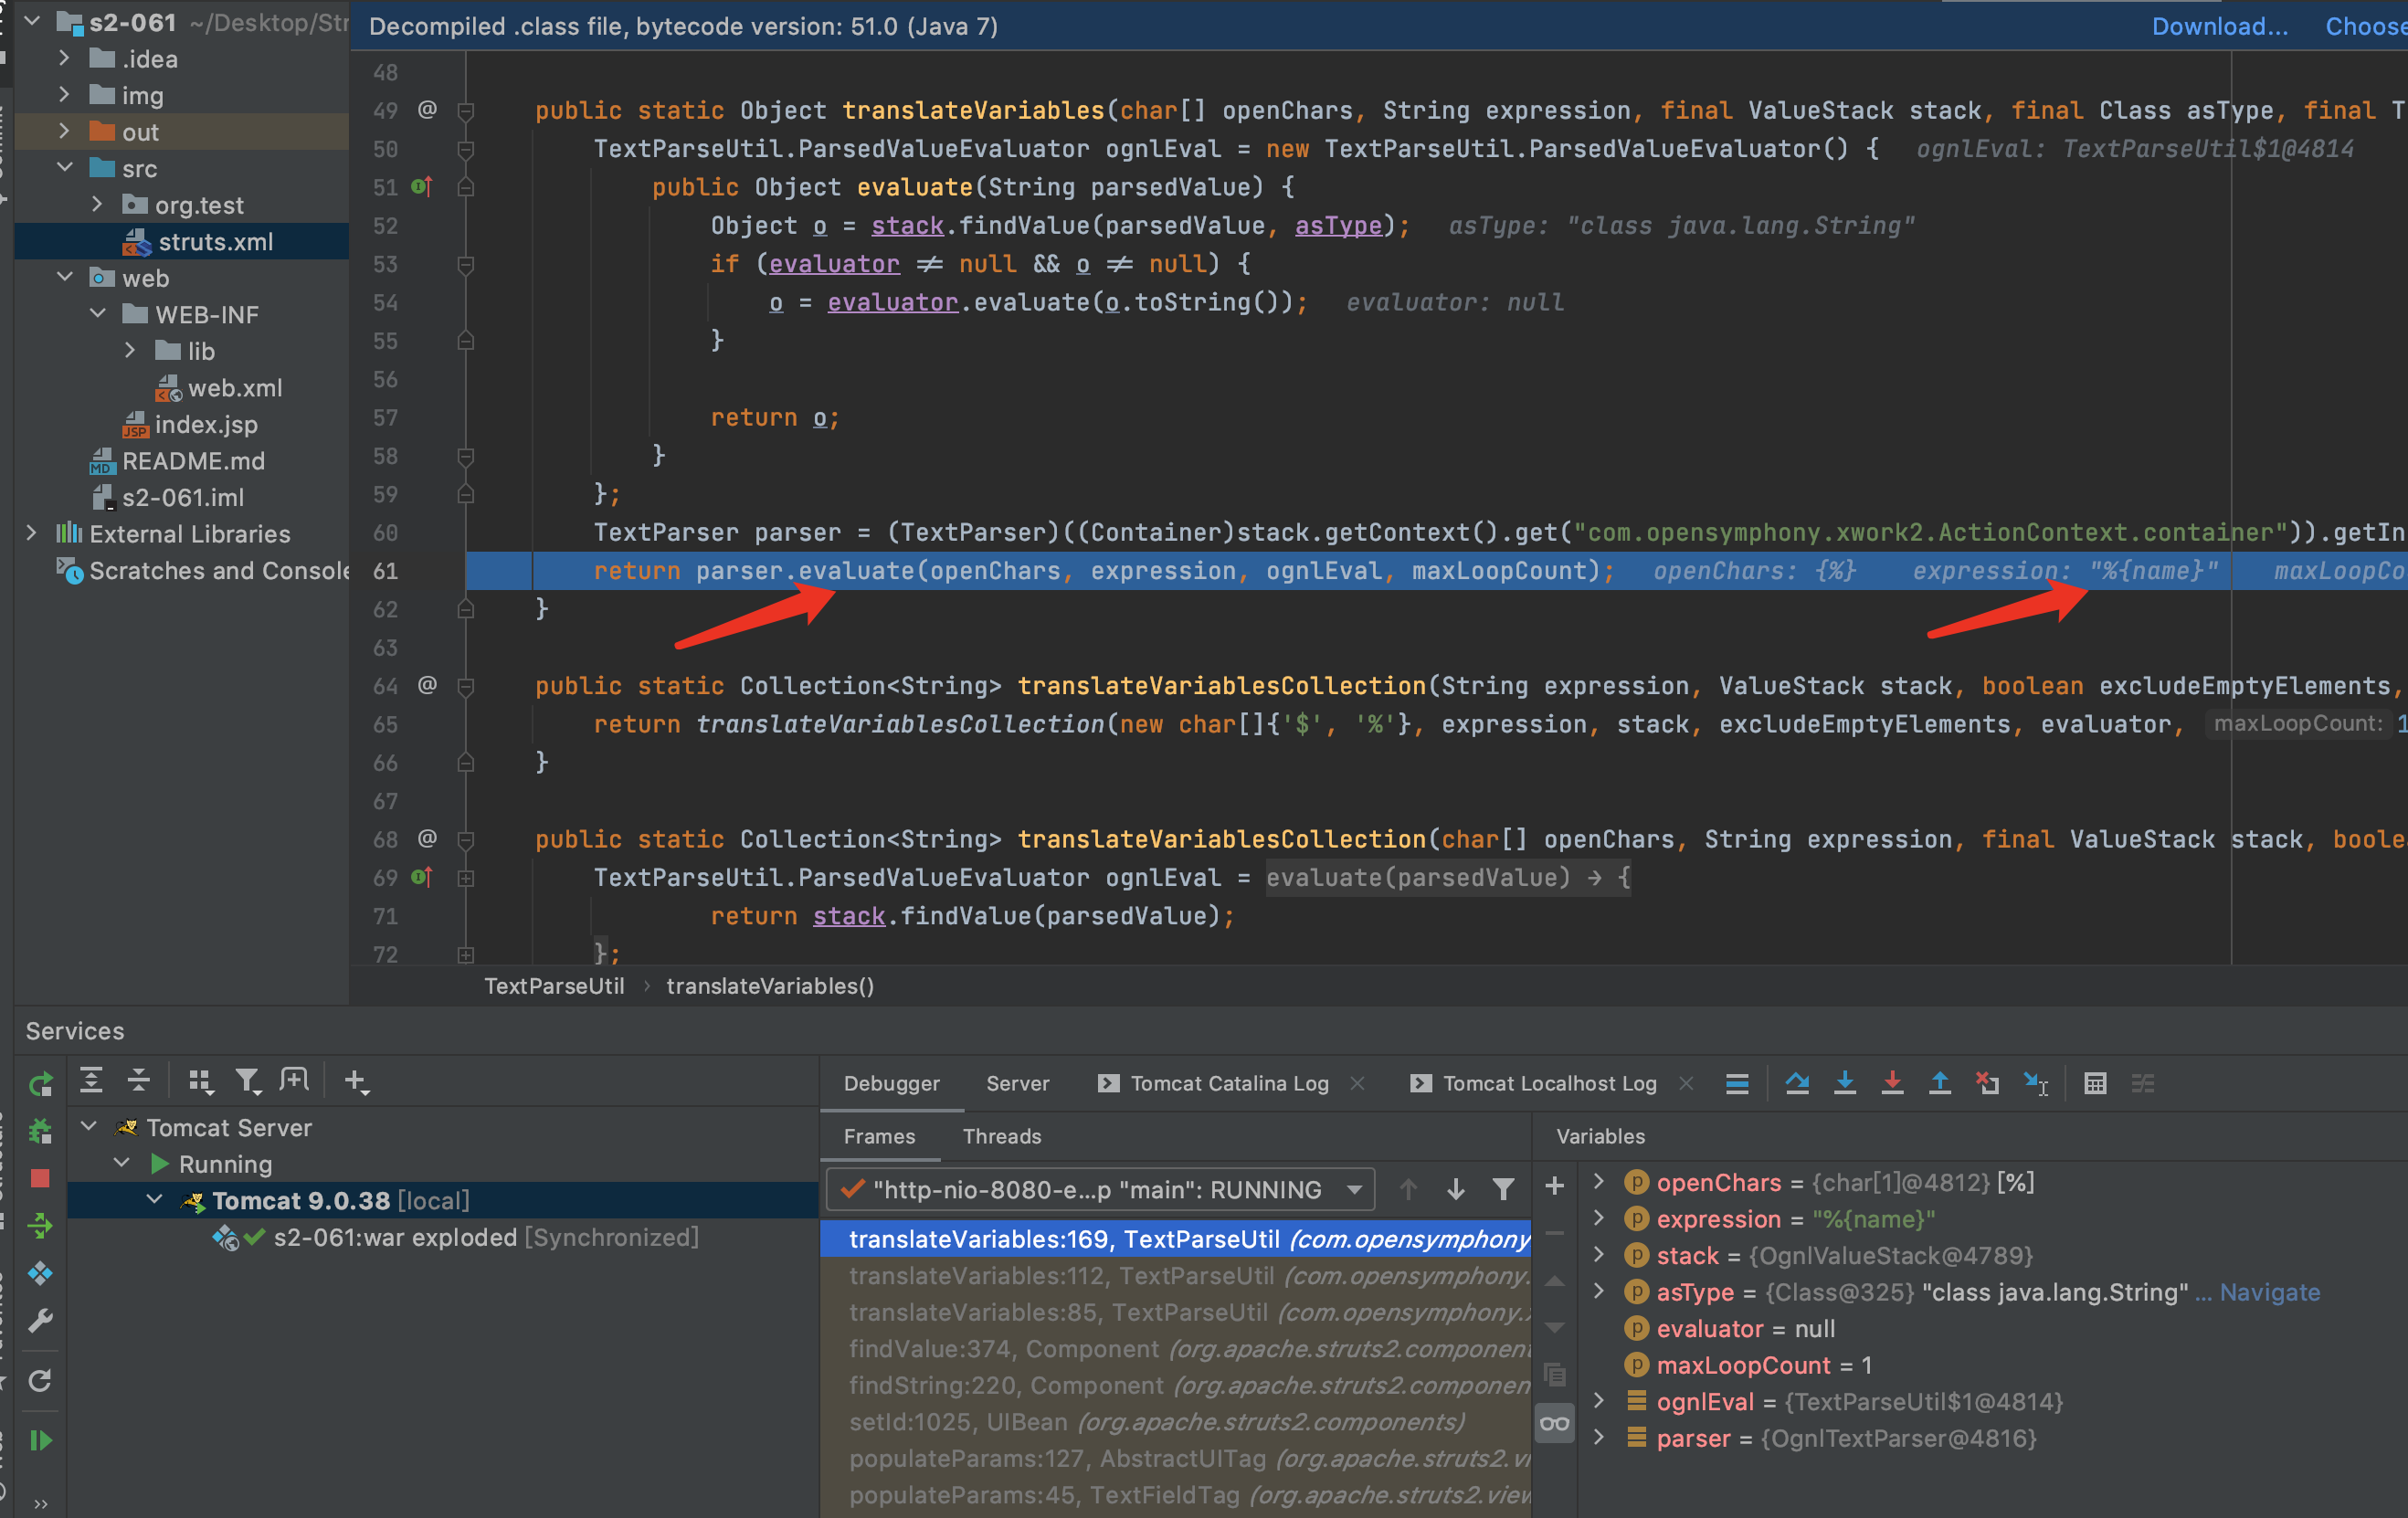
Task: Click the Run to Cursor icon
Action: [2035, 1083]
